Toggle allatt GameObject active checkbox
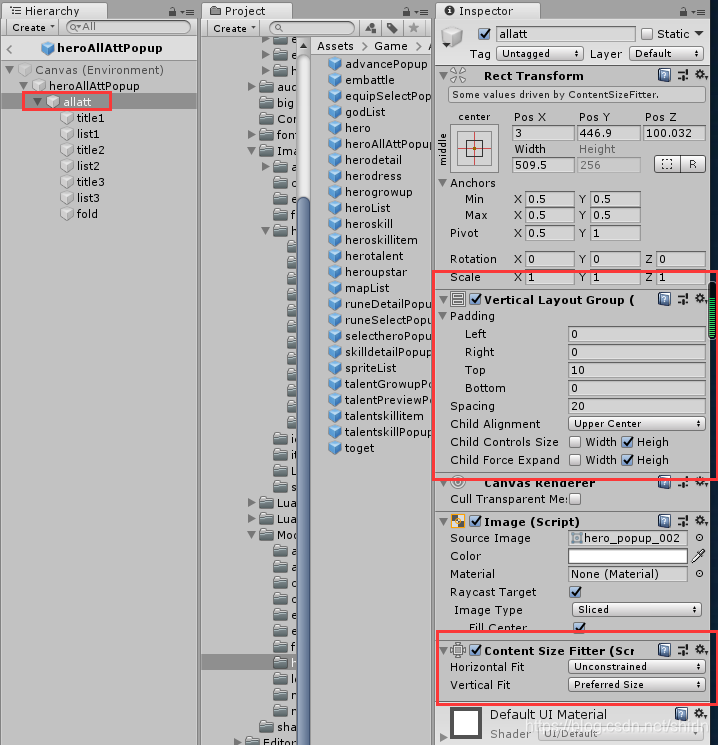718x745 pixels. pyautogui.click(x=484, y=34)
